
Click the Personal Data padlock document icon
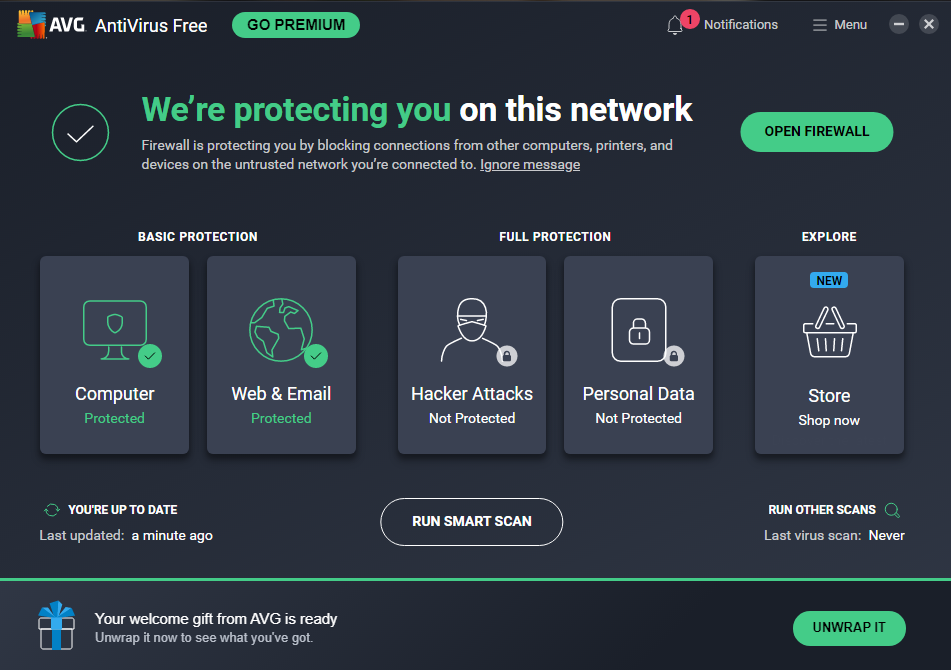coord(639,330)
